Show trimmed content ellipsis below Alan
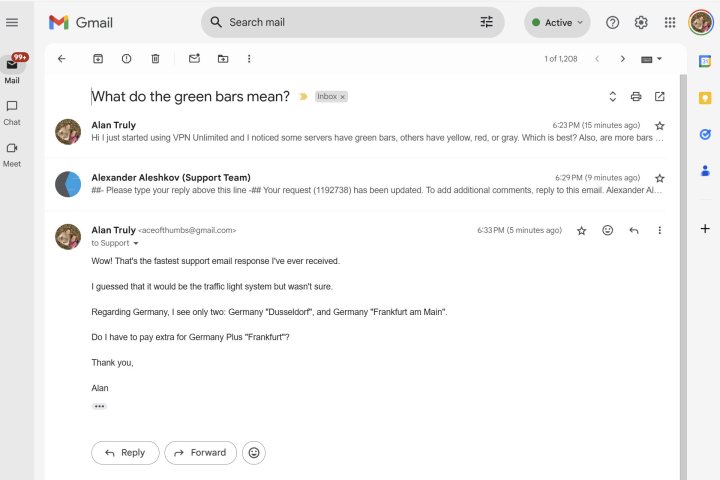The height and width of the screenshot is (480, 720). (99, 406)
